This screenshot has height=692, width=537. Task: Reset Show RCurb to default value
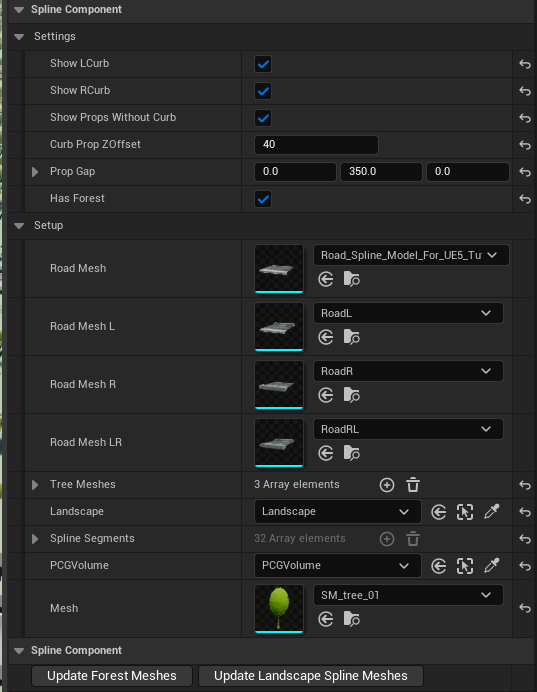click(x=525, y=91)
